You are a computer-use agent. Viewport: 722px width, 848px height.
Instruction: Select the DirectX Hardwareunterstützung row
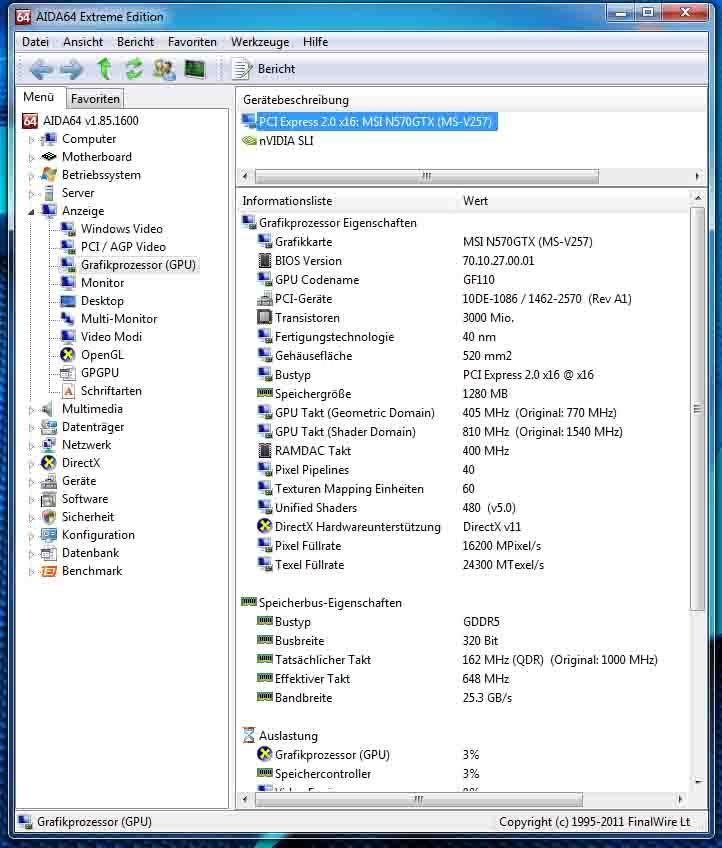465,527
